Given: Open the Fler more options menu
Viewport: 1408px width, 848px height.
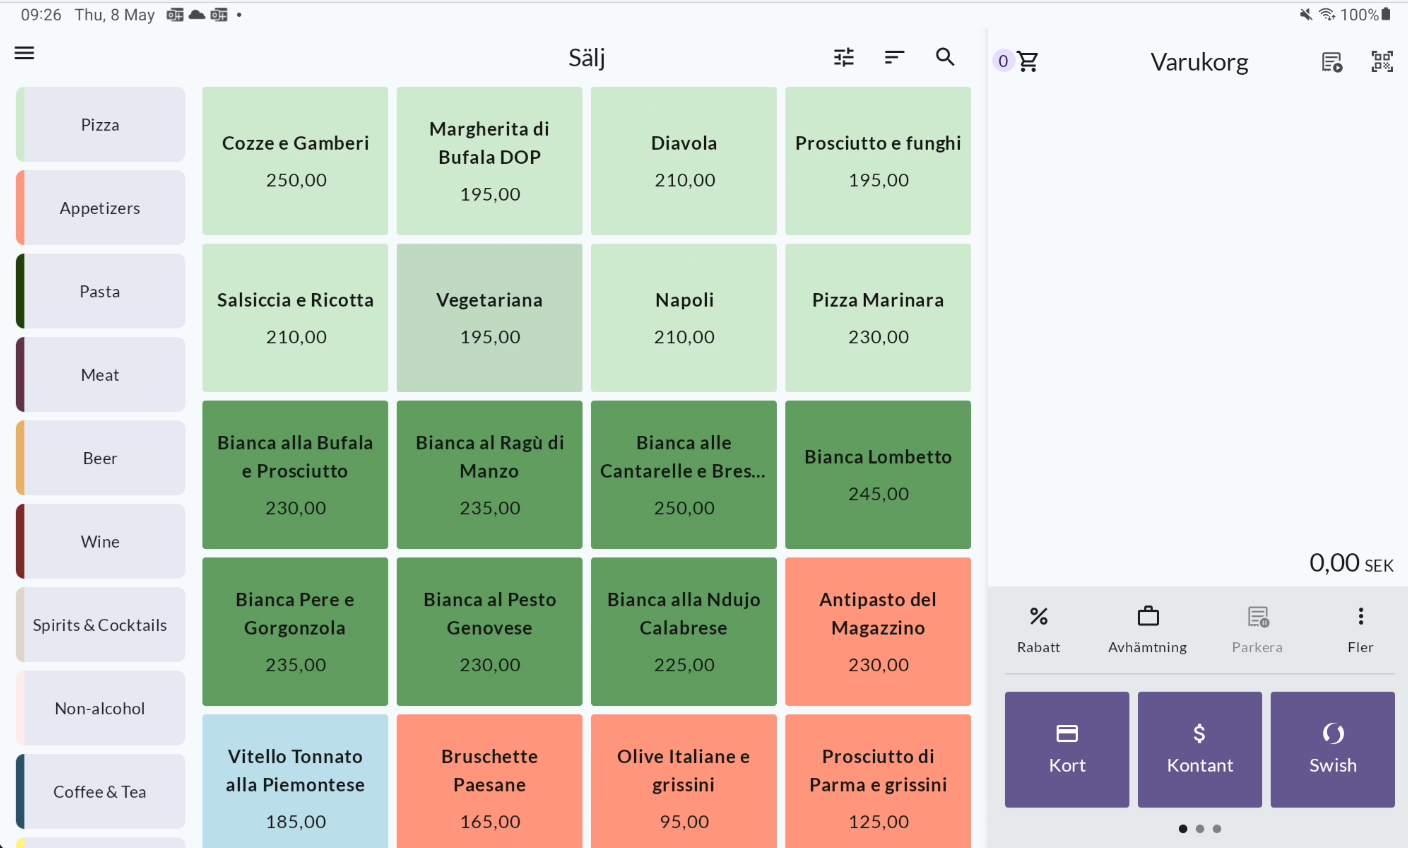Looking at the screenshot, I should [1360, 629].
